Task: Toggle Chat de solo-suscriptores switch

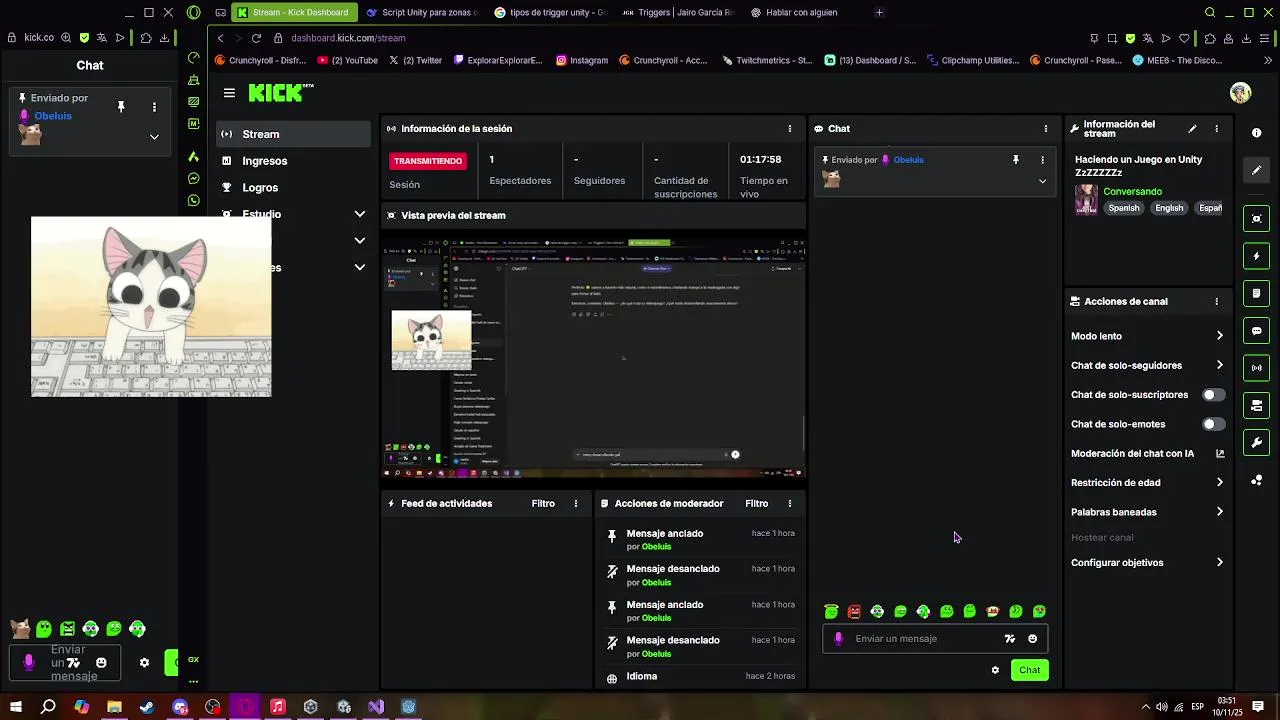Action: pyautogui.click(x=1213, y=395)
